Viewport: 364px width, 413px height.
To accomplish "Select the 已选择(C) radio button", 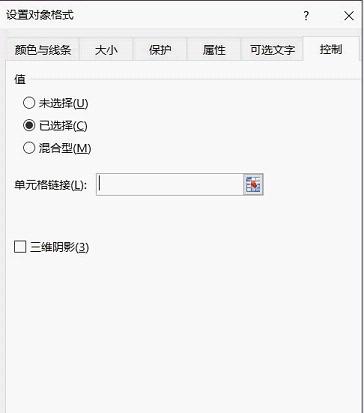I will 29,125.
